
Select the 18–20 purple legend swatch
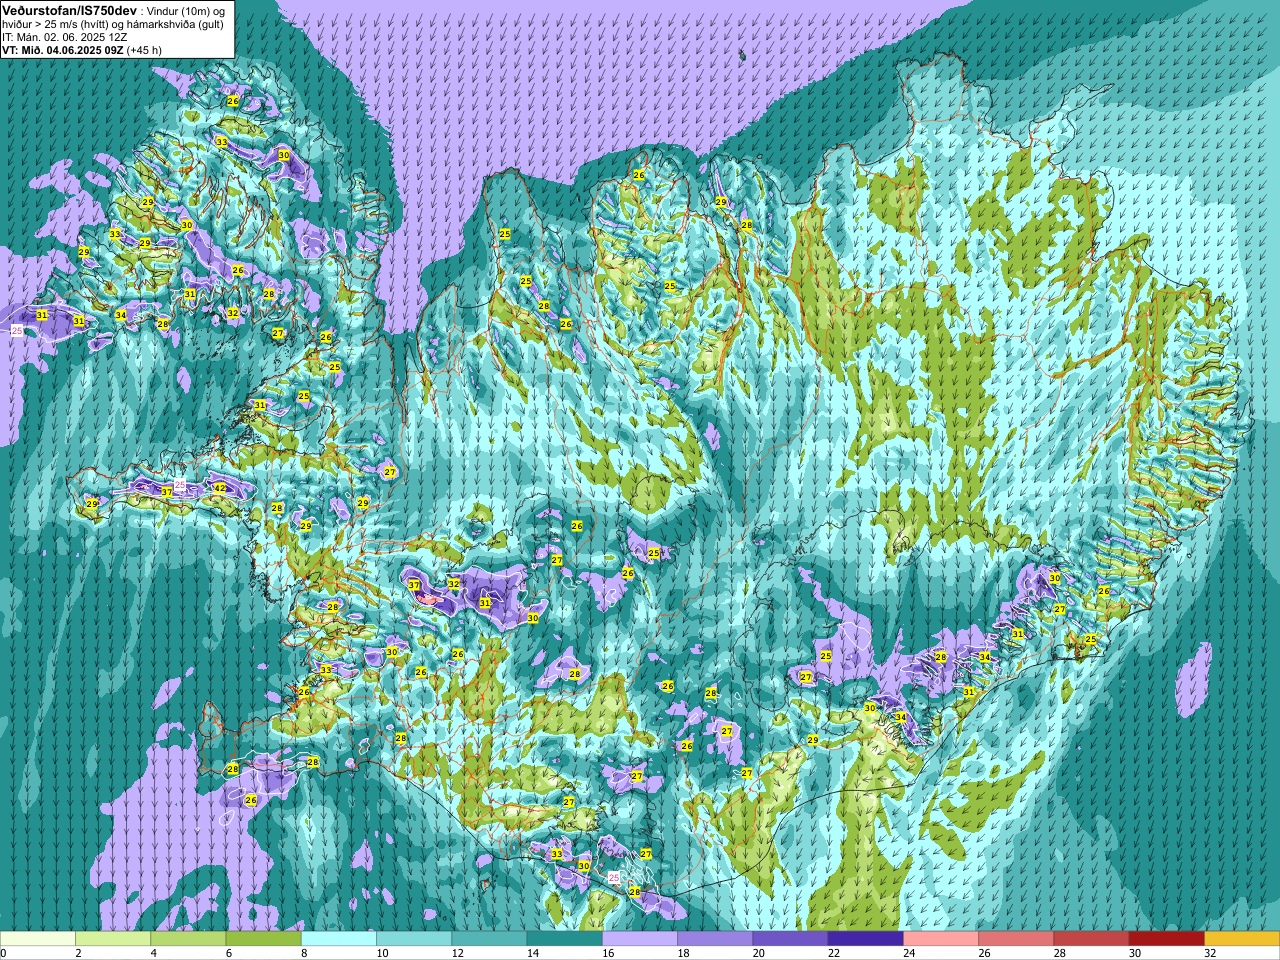pyautogui.click(x=715, y=939)
